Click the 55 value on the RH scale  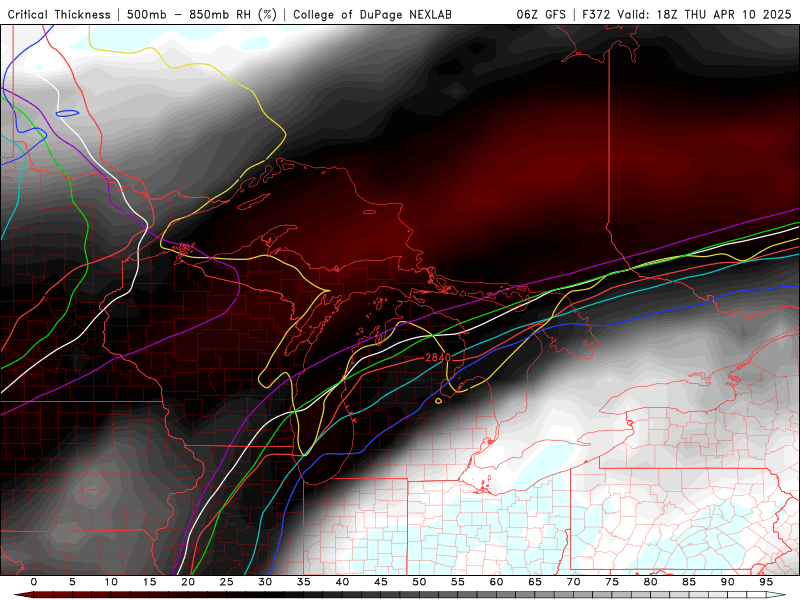click(x=458, y=582)
